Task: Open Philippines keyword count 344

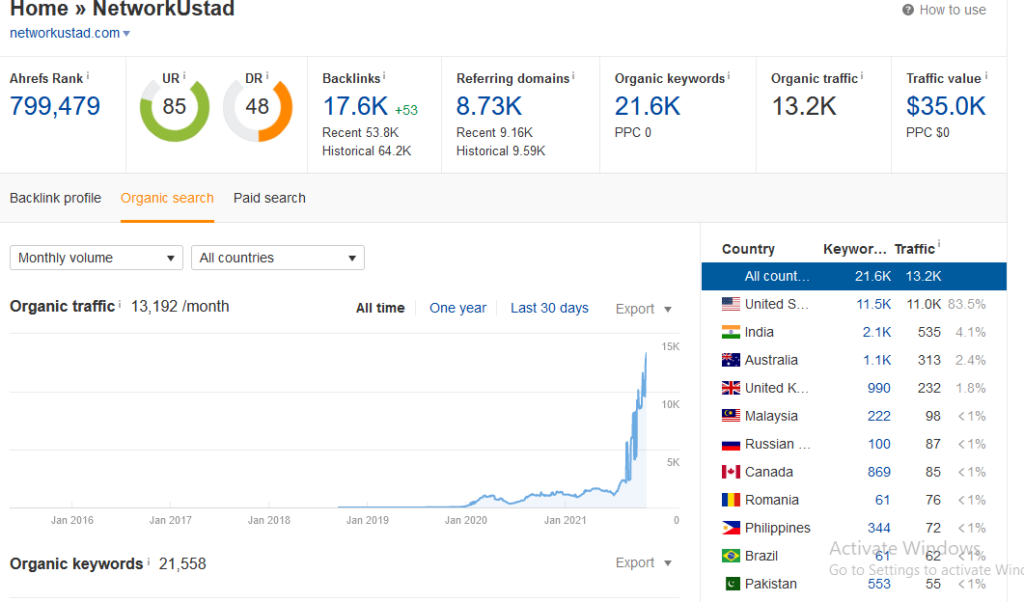Action: 879,528
